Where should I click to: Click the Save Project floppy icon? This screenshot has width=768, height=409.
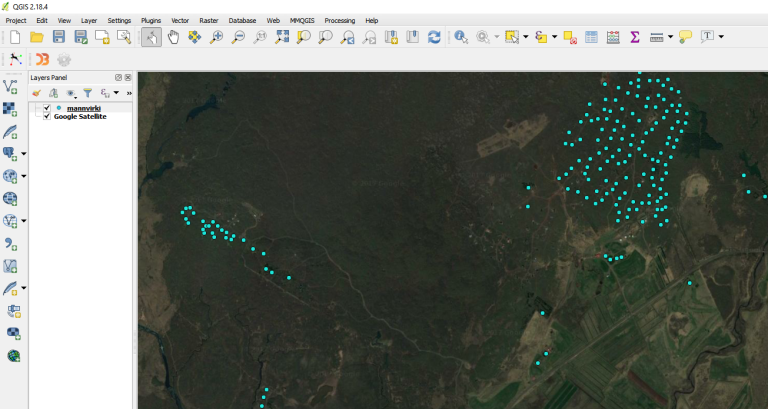tap(58, 37)
